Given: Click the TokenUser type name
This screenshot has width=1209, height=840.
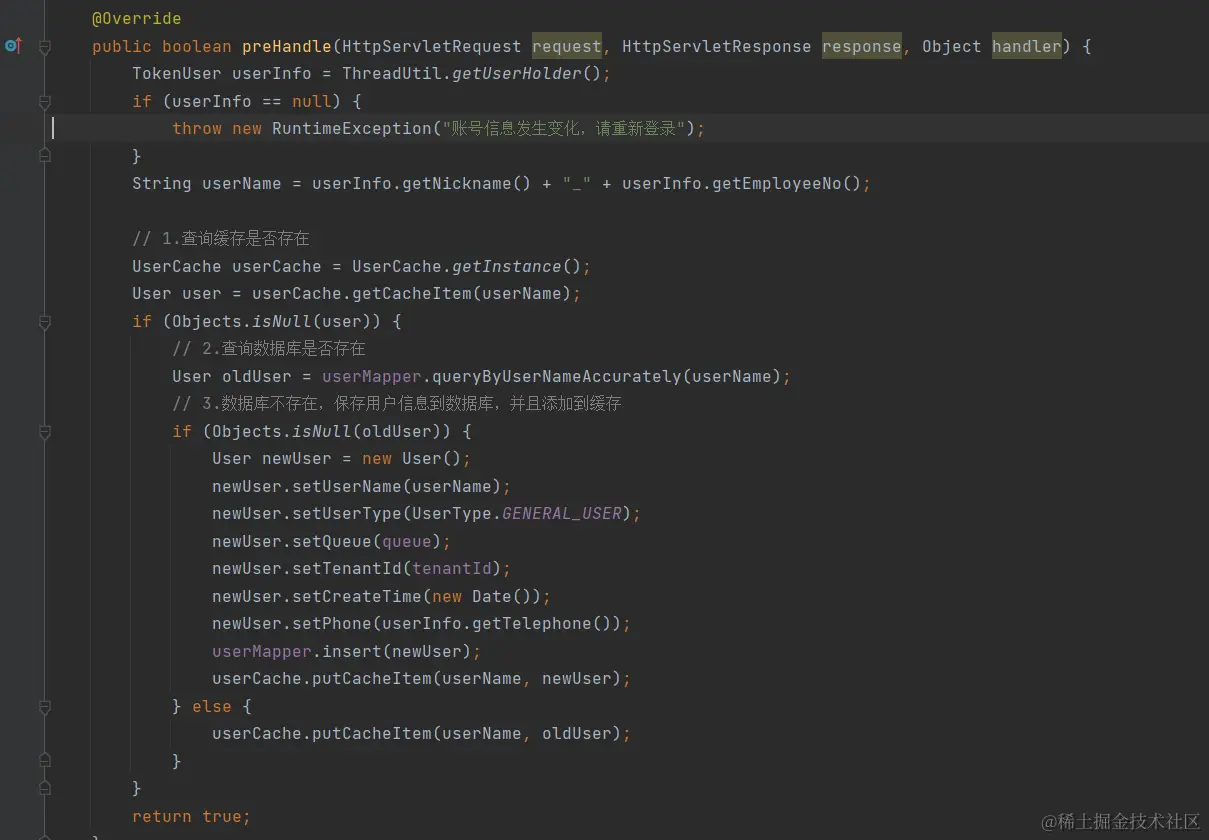Looking at the screenshot, I should point(177,74).
